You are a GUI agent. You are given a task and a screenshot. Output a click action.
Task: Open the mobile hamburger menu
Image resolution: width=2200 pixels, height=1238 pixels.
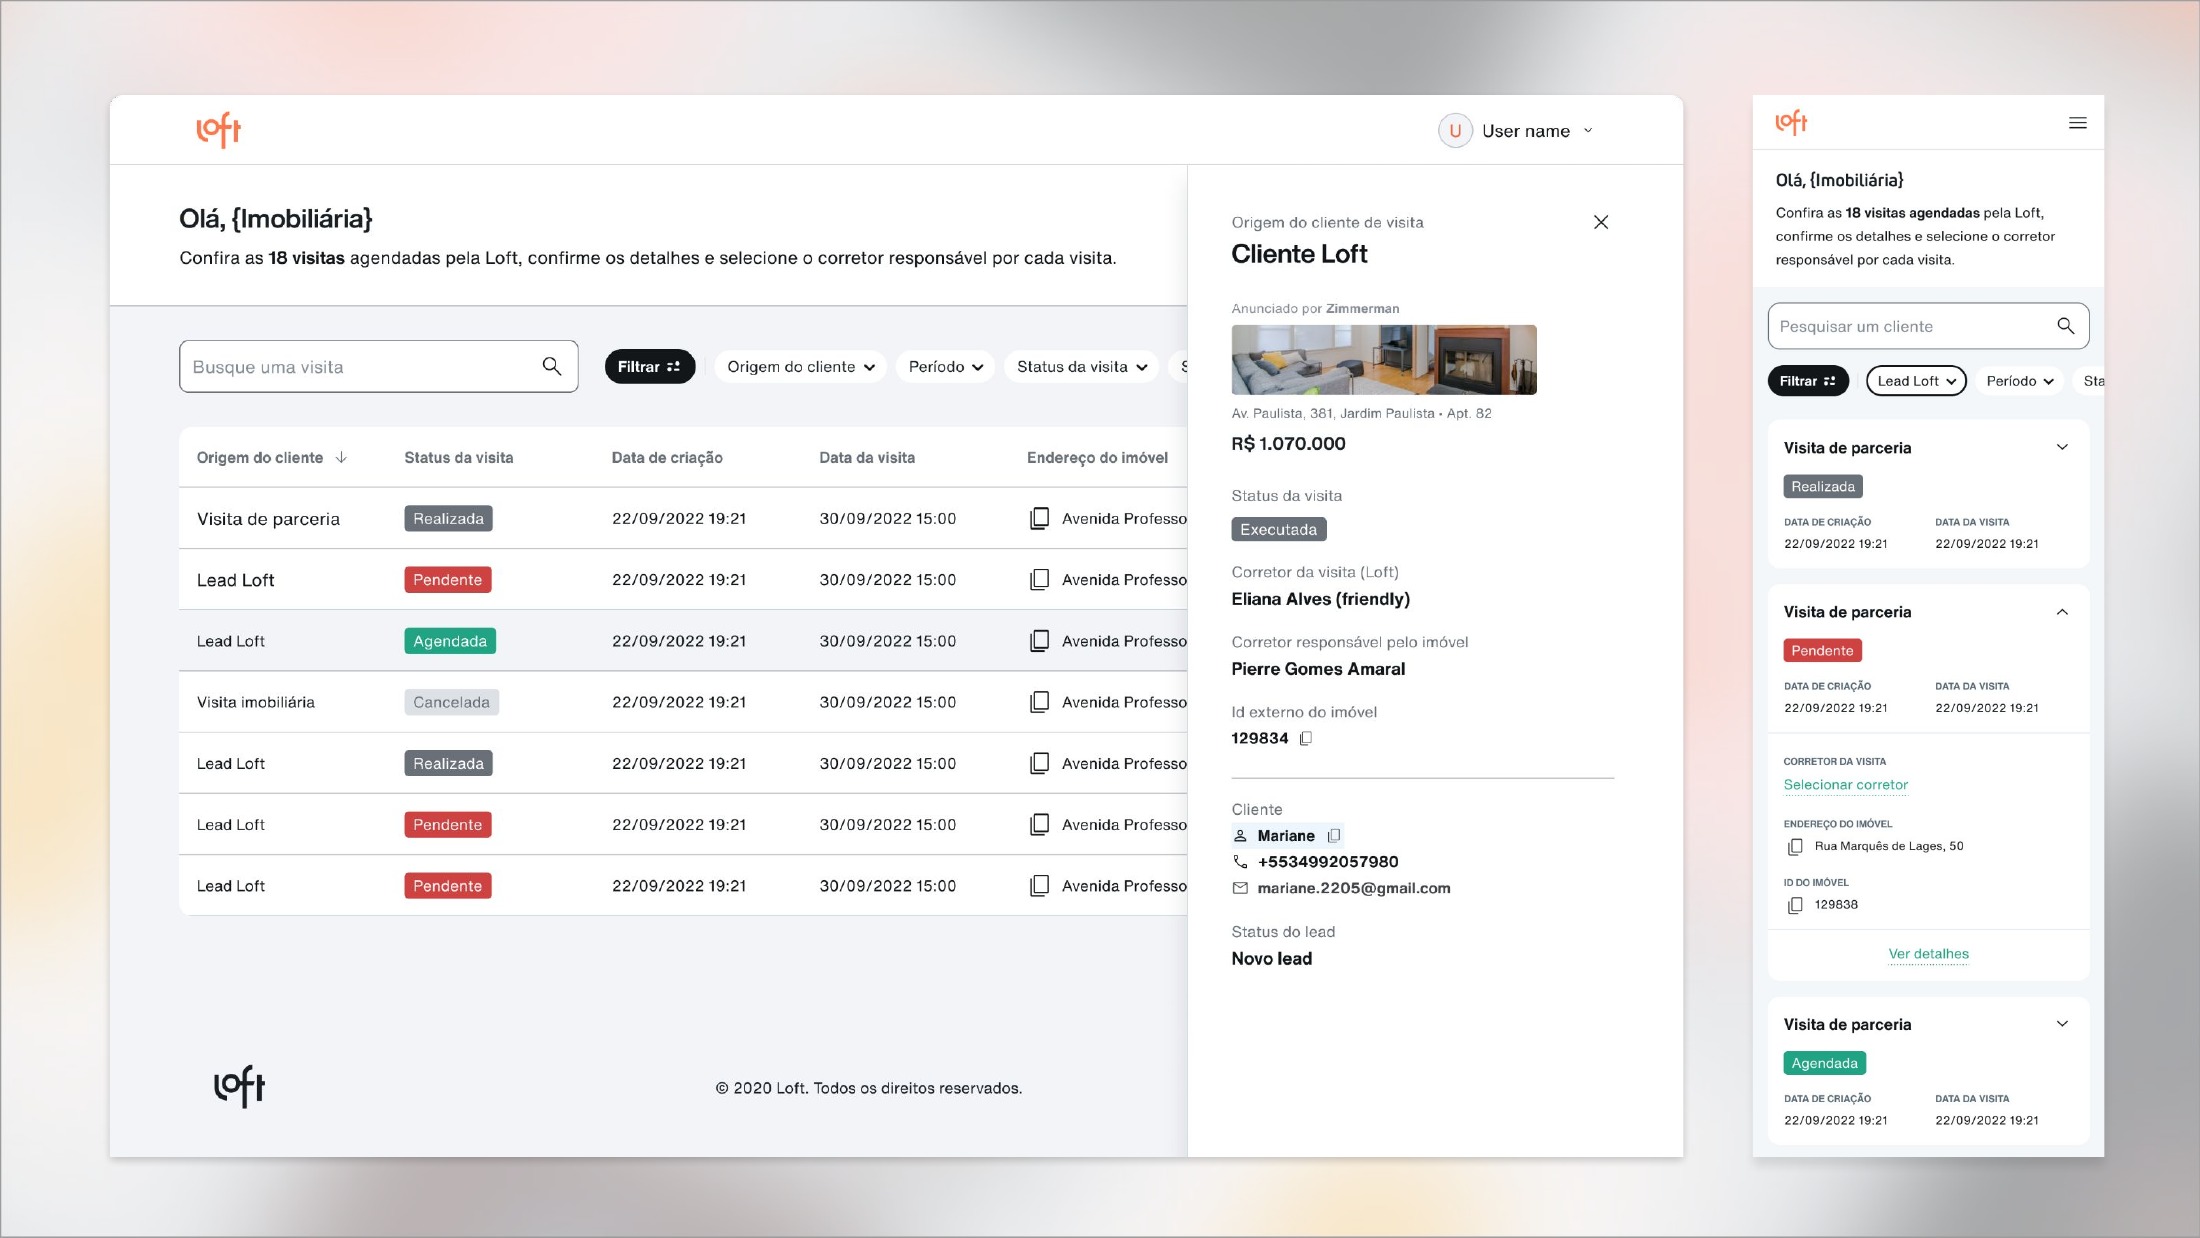tap(2078, 123)
